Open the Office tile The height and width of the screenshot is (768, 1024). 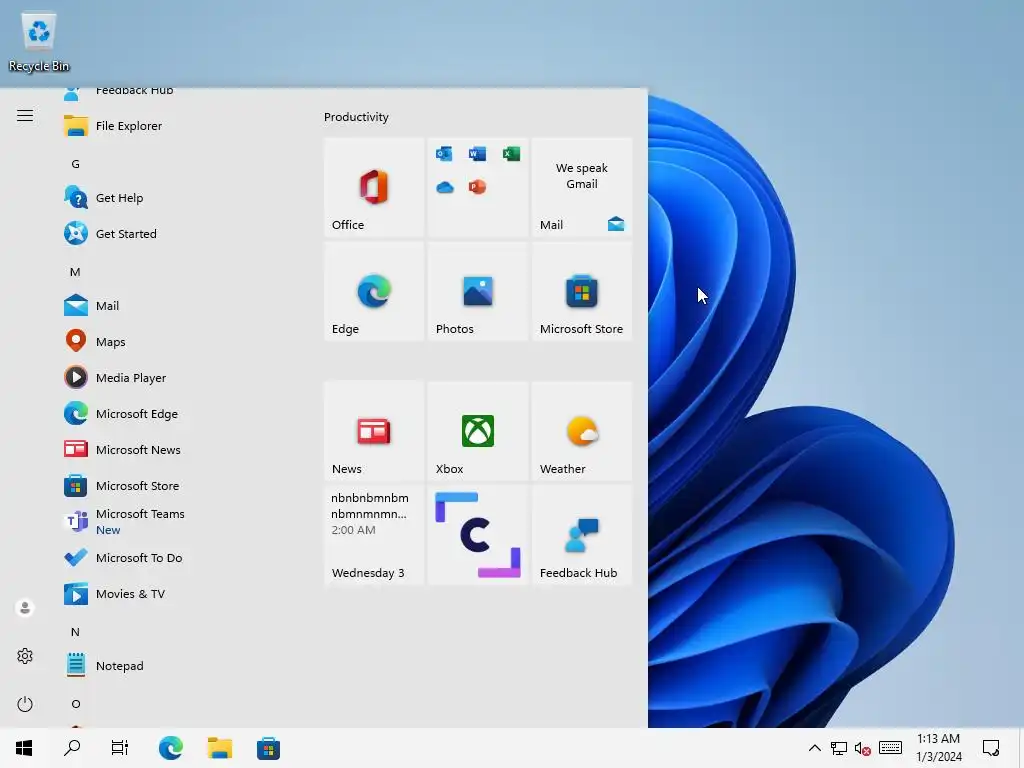pos(374,187)
